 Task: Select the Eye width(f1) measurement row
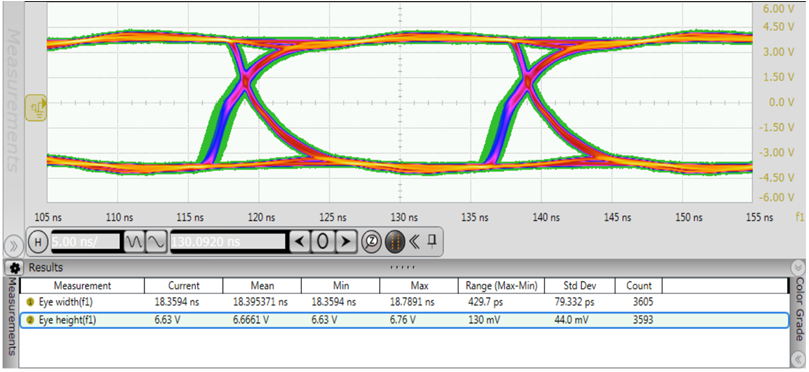point(404,303)
